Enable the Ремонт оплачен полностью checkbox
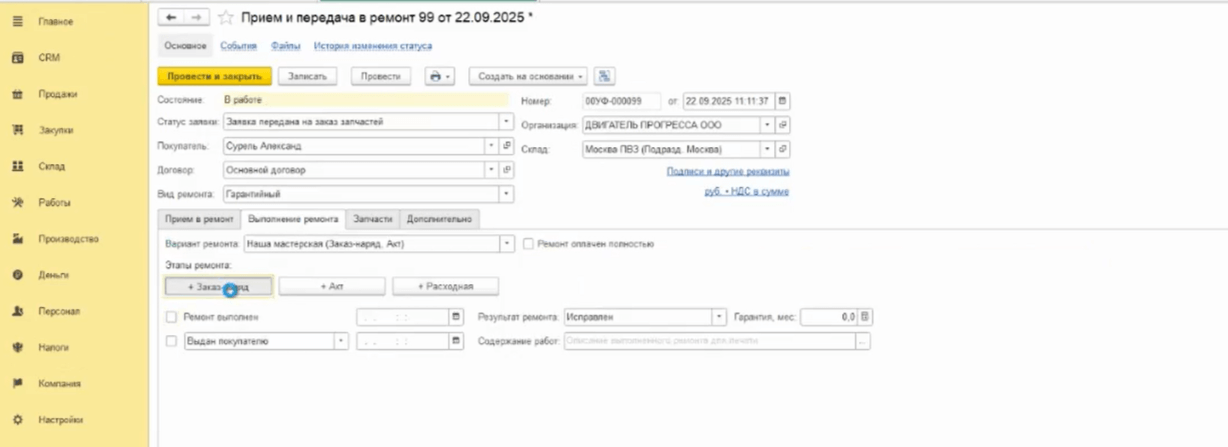 528,244
